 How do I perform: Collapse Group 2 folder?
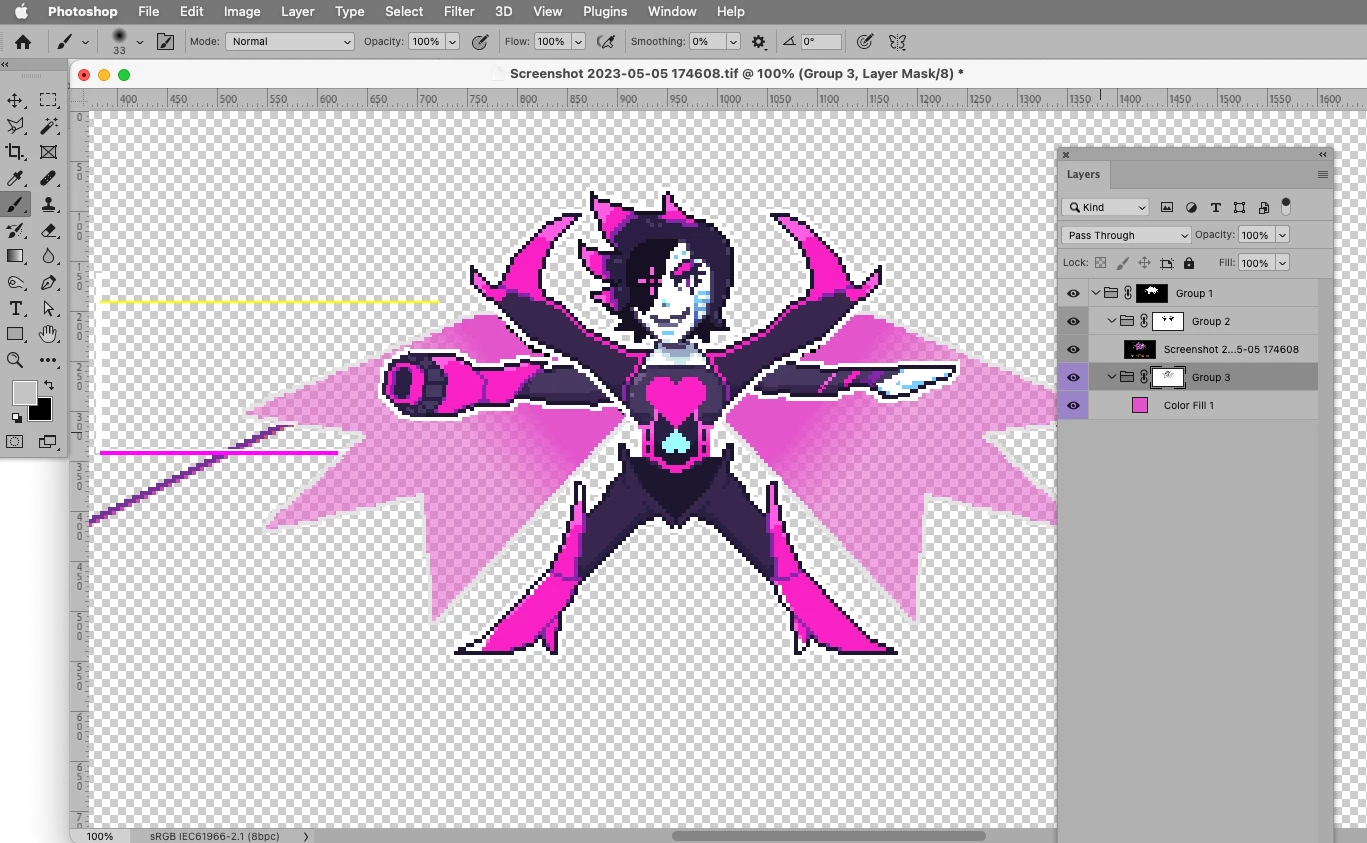point(1112,321)
